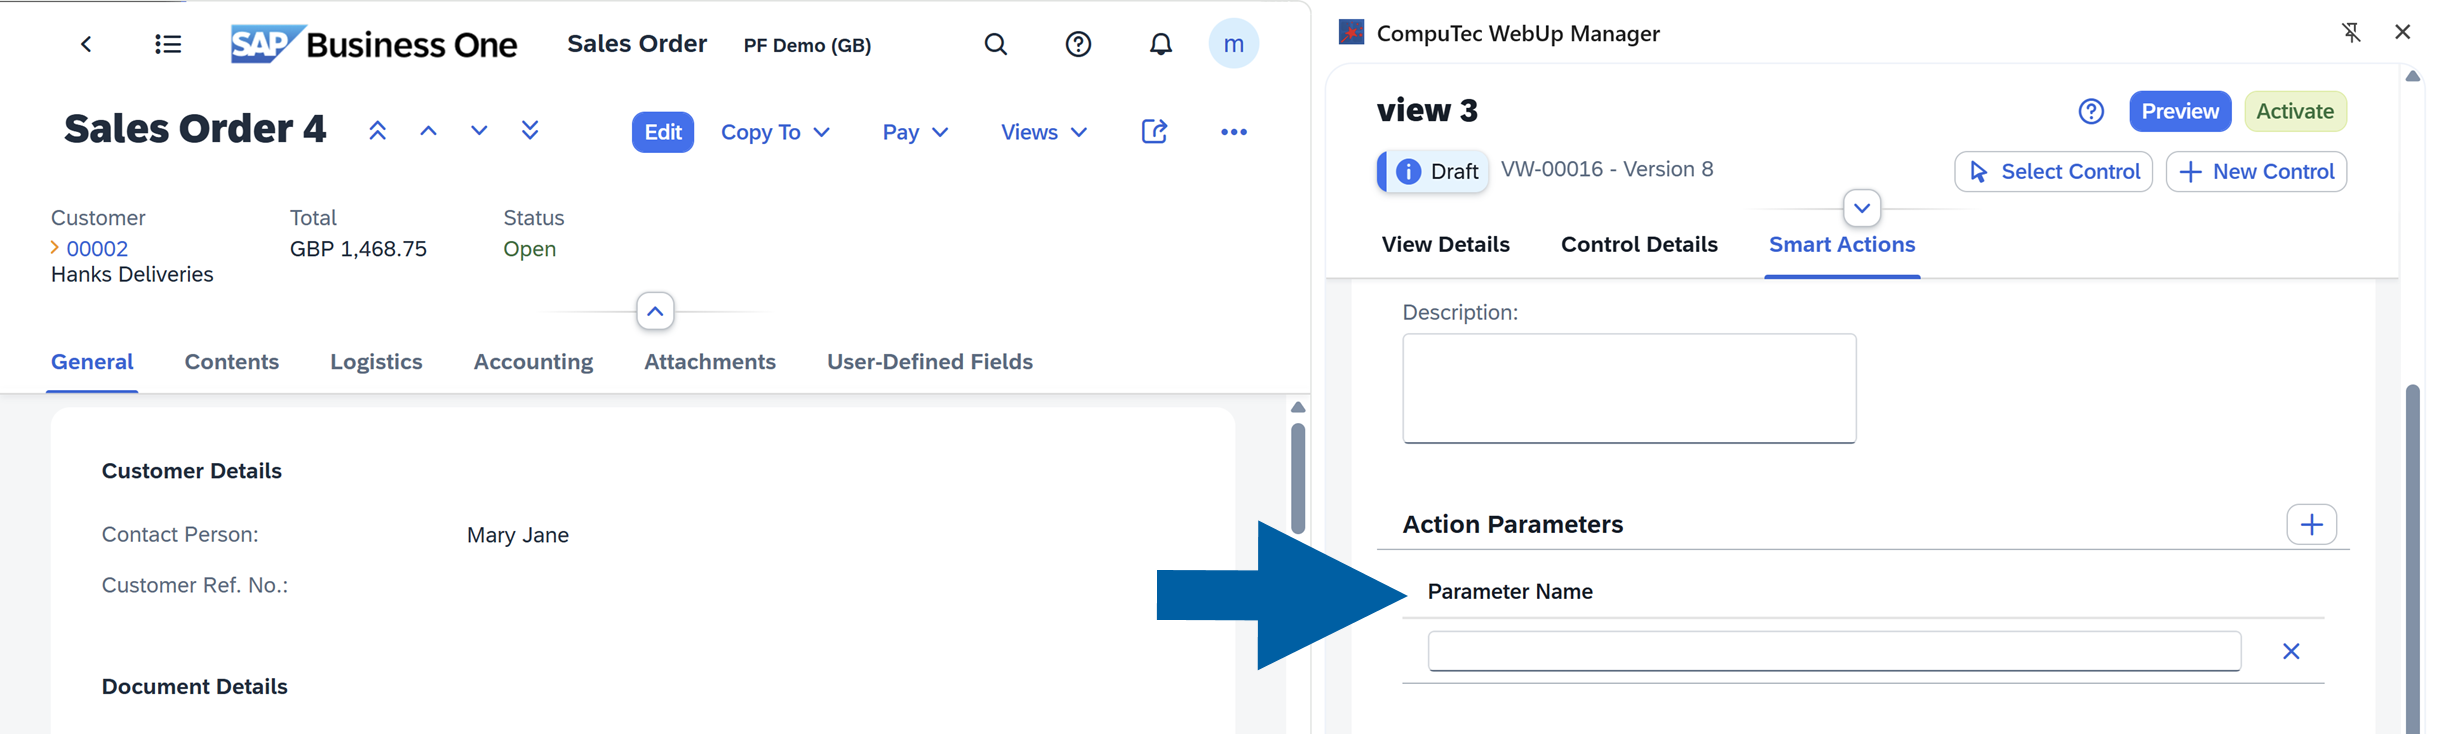This screenshot has height=735, width=2439.
Task: Click the Edit button
Action: [662, 132]
